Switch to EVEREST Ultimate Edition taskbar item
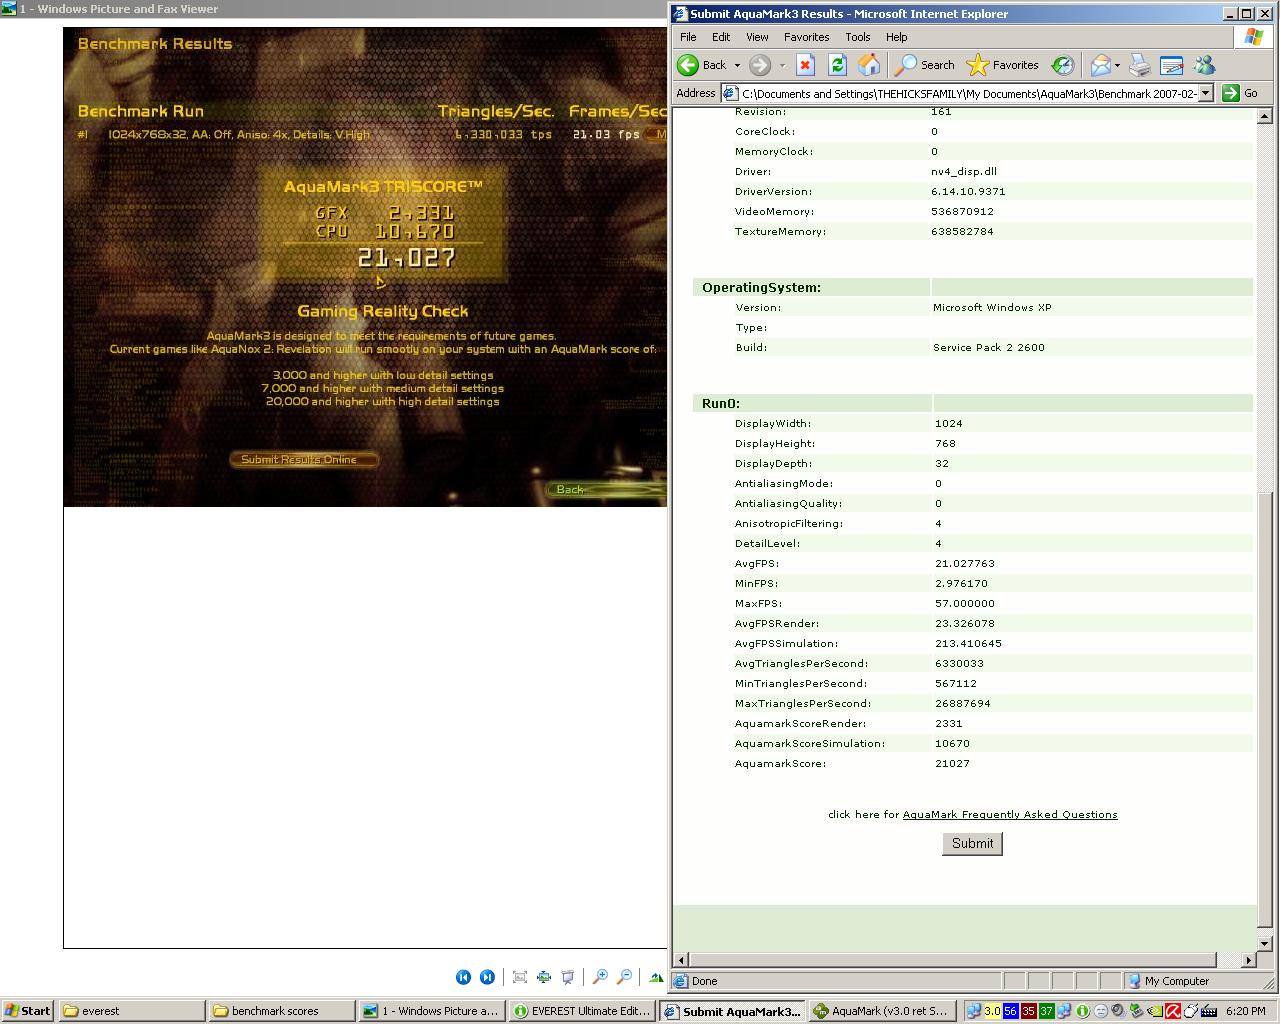Image resolution: width=1280 pixels, height=1024 pixels. [x=581, y=1011]
